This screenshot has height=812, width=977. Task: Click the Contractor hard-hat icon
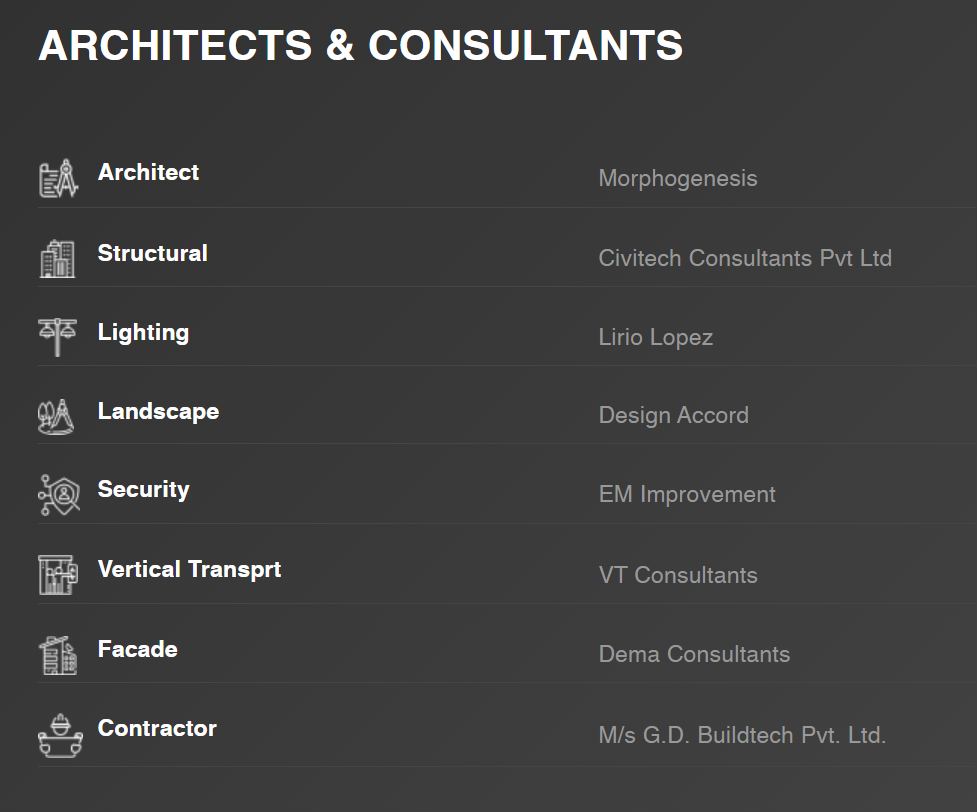point(60,736)
